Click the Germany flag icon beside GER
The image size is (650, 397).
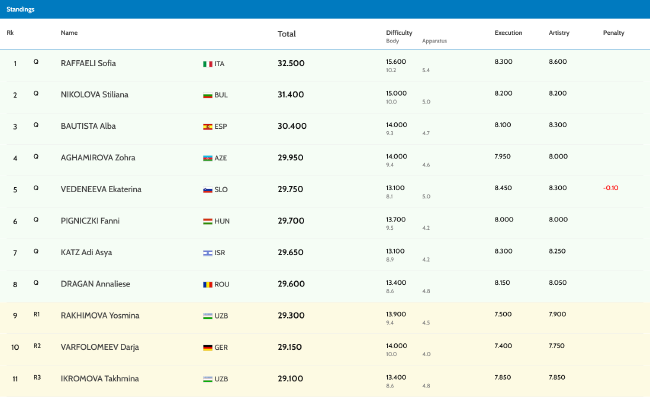(208, 348)
